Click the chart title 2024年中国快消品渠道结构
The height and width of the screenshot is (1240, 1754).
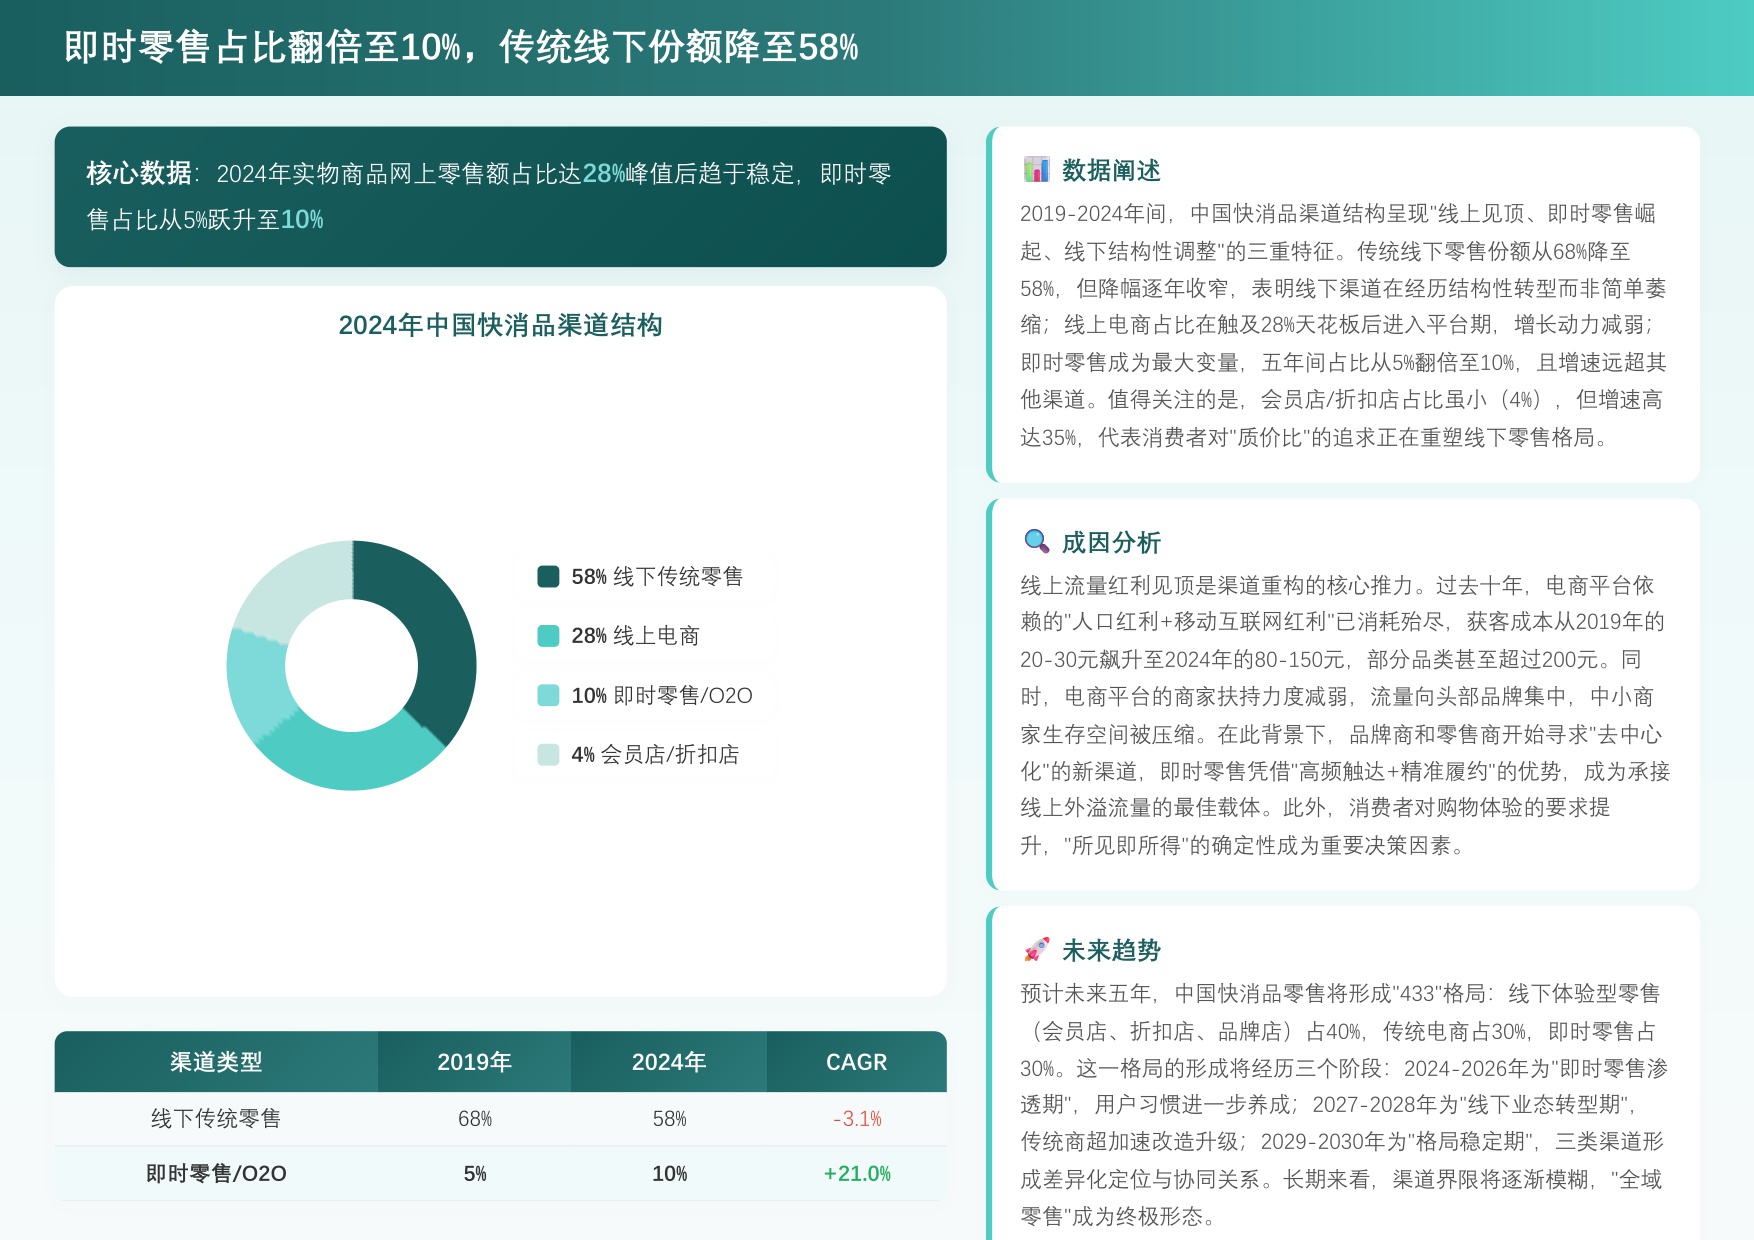tap(502, 324)
